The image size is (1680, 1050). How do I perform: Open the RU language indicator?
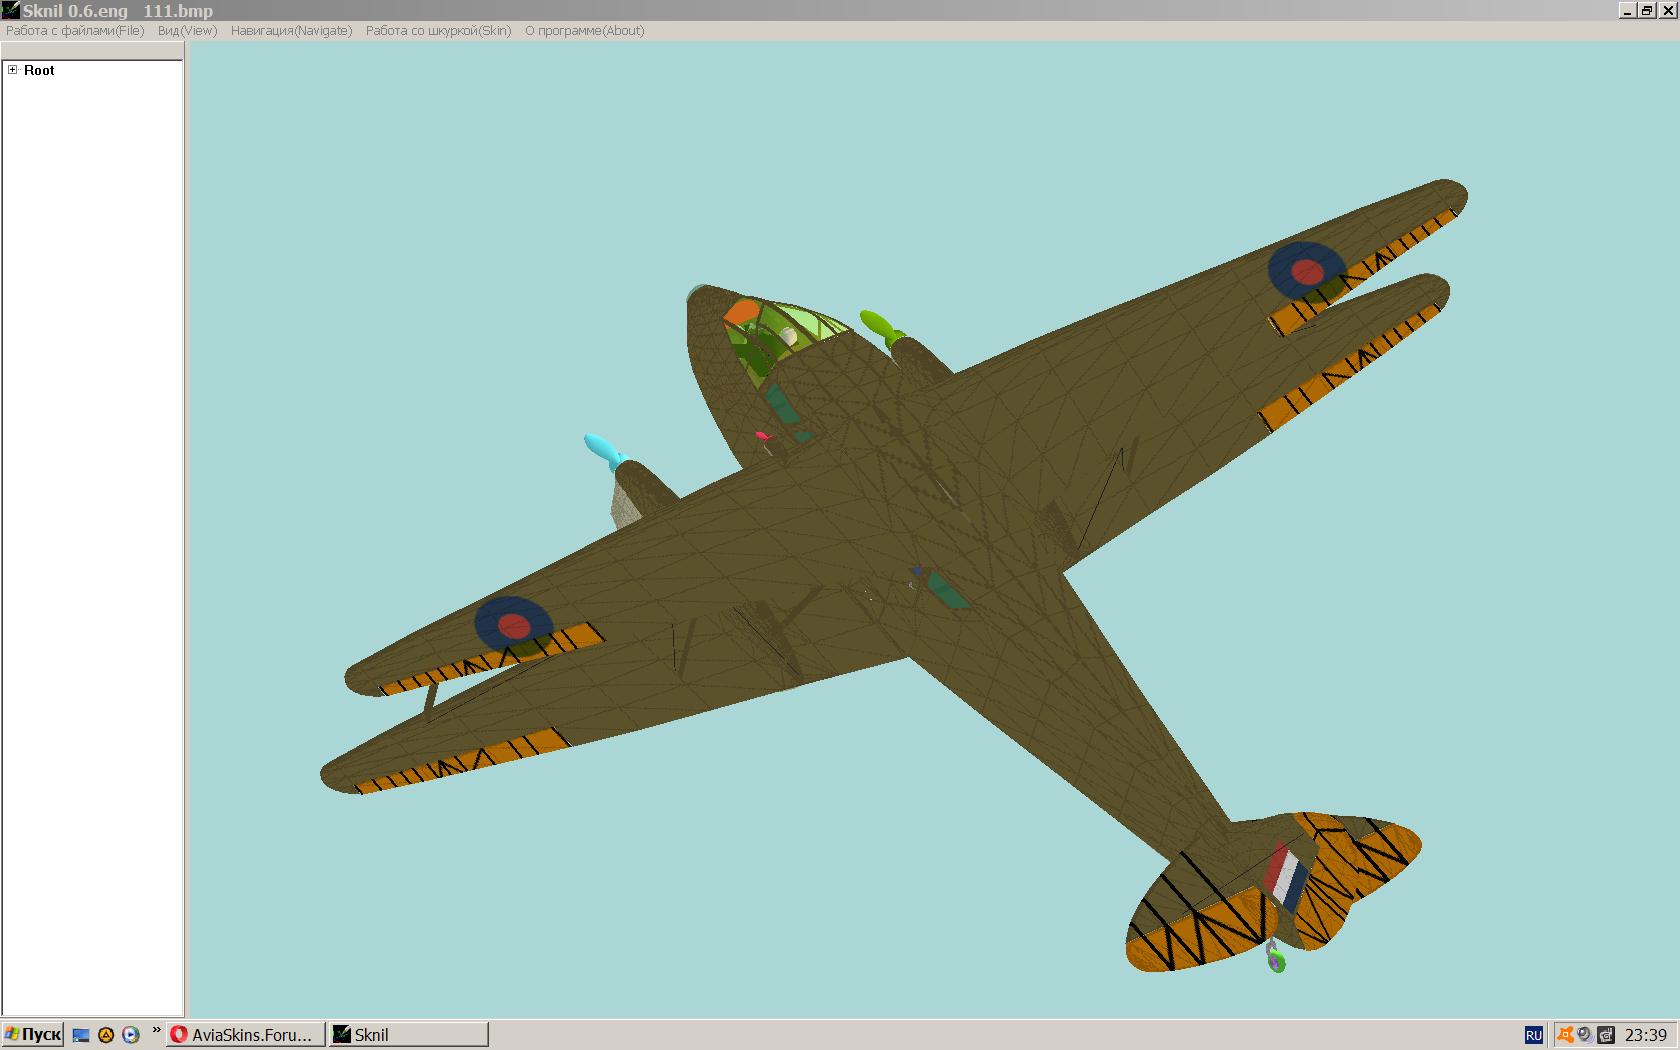point(1533,1036)
